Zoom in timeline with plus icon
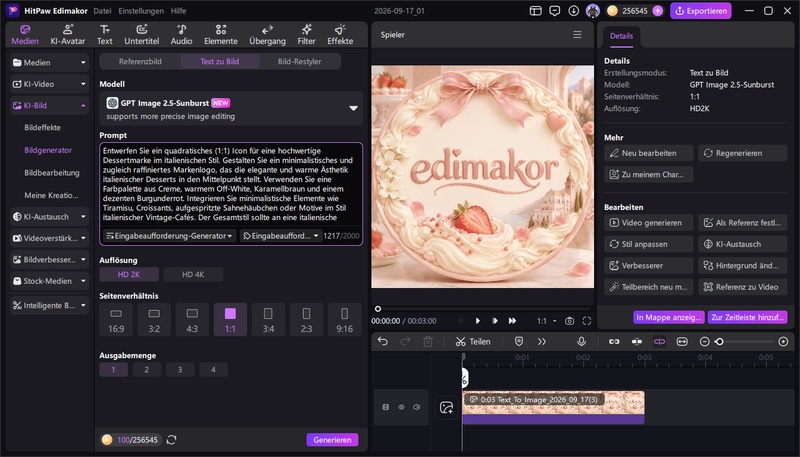This screenshot has width=800, height=457. (783, 342)
